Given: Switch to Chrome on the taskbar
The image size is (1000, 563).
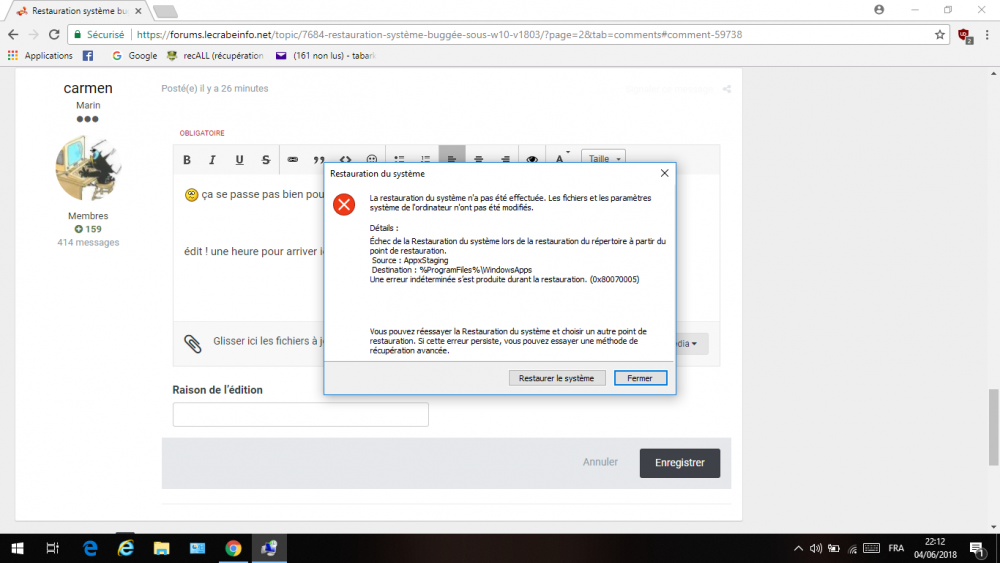Looking at the screenshot, I should click(x=233, y=548).
